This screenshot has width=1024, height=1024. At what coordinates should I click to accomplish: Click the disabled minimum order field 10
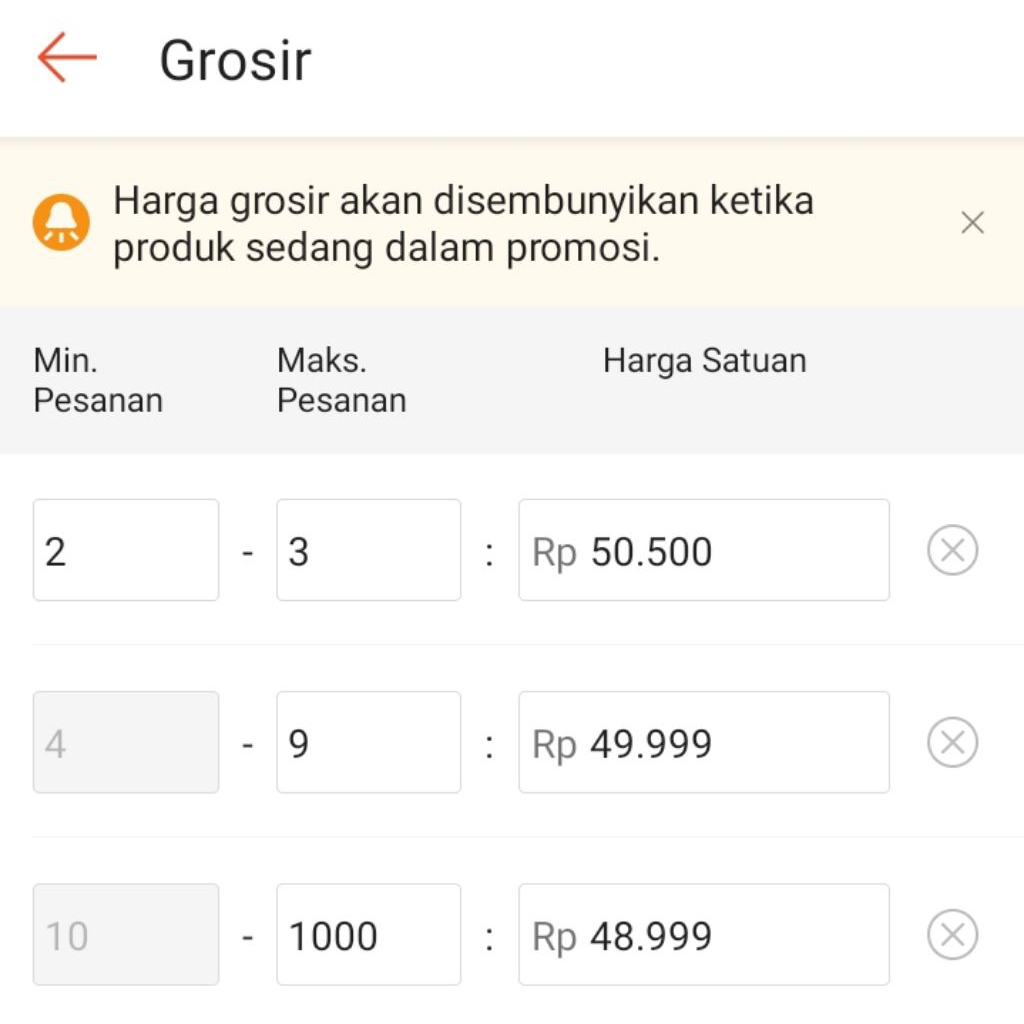click(126, 934)
